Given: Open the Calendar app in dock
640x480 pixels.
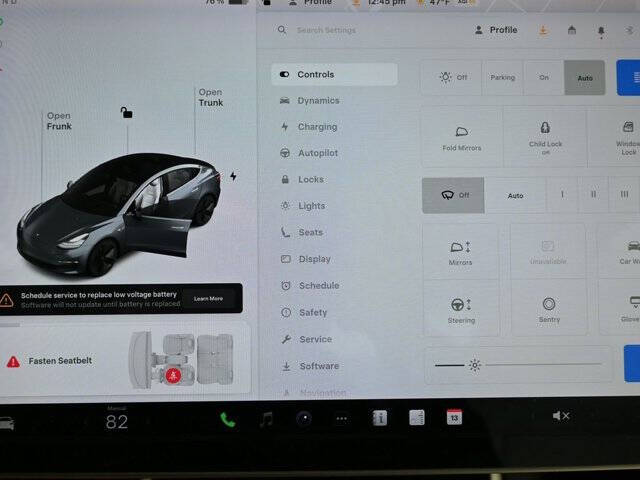Looking at the screenshot, I should pyautogui.click(x=454, y=417).
